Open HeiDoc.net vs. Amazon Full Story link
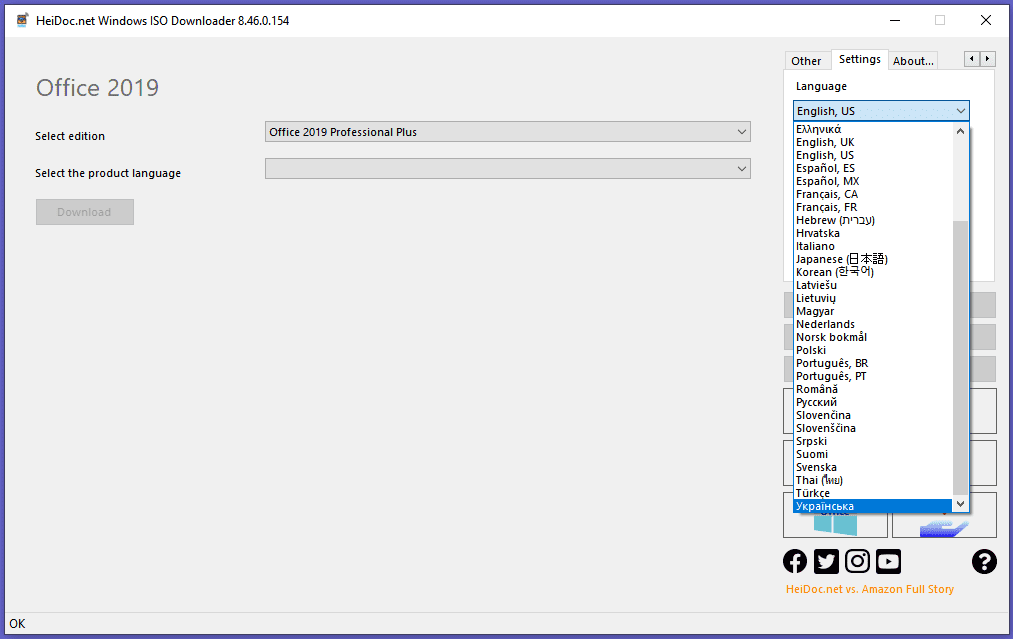This screenshot has width=1013, height=639. pyautogui.click(x=870, y=589)
